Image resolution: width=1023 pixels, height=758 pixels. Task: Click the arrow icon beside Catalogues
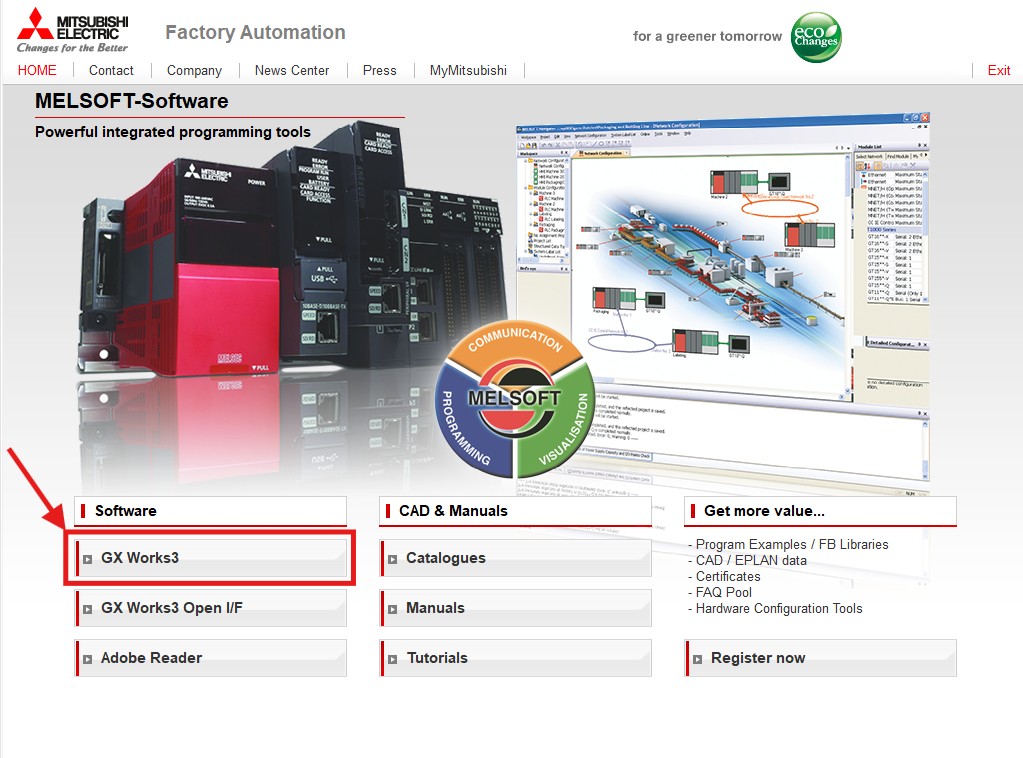392,559
